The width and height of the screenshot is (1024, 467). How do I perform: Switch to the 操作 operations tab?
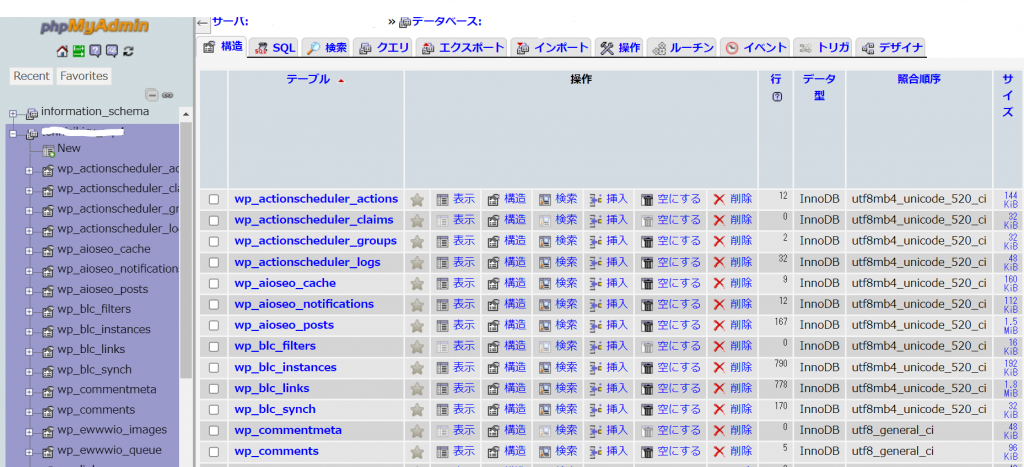click(620, 48)
